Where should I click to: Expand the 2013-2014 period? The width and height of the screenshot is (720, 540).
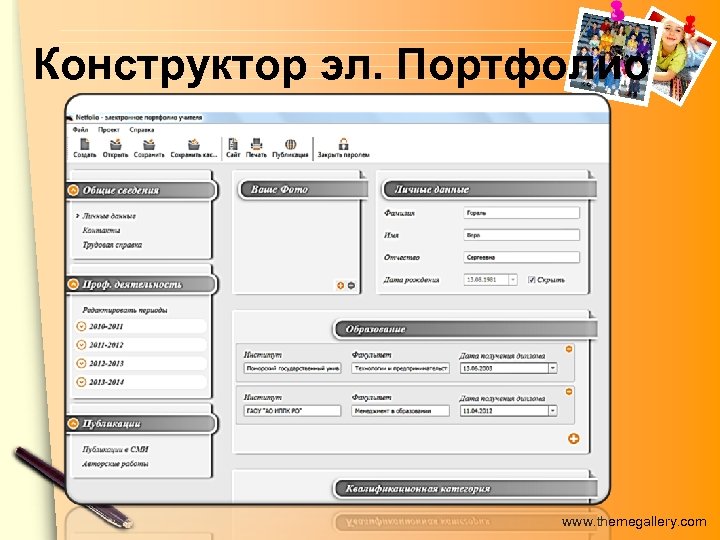pos(81,382)
